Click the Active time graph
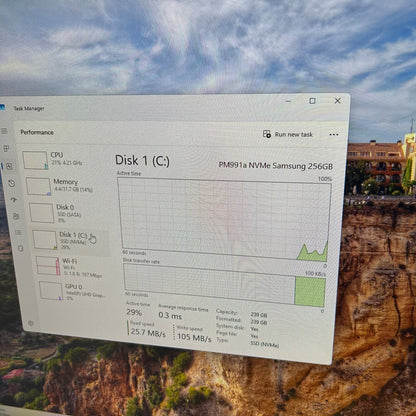This screenshot has width=416, height=416. (224, 219)
